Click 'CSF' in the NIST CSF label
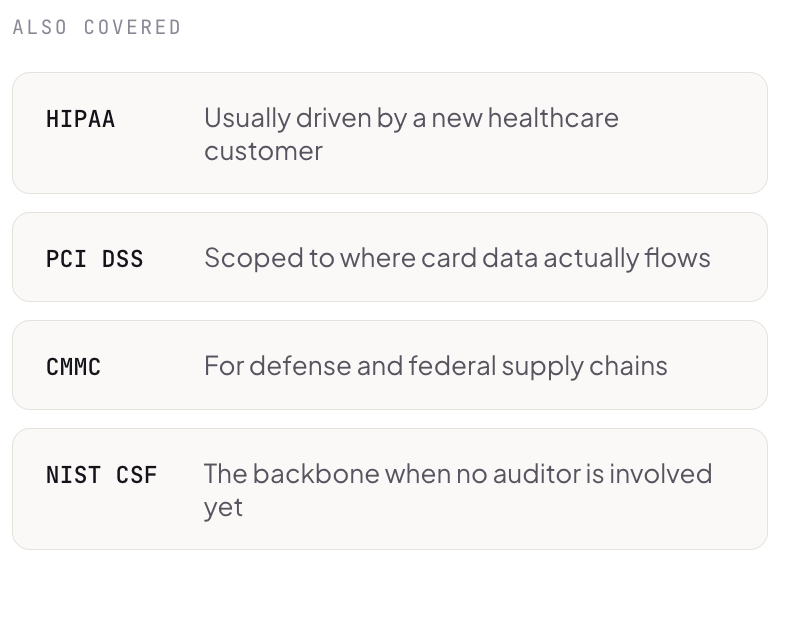Screen dimensions: 812x642 [136, 475]
